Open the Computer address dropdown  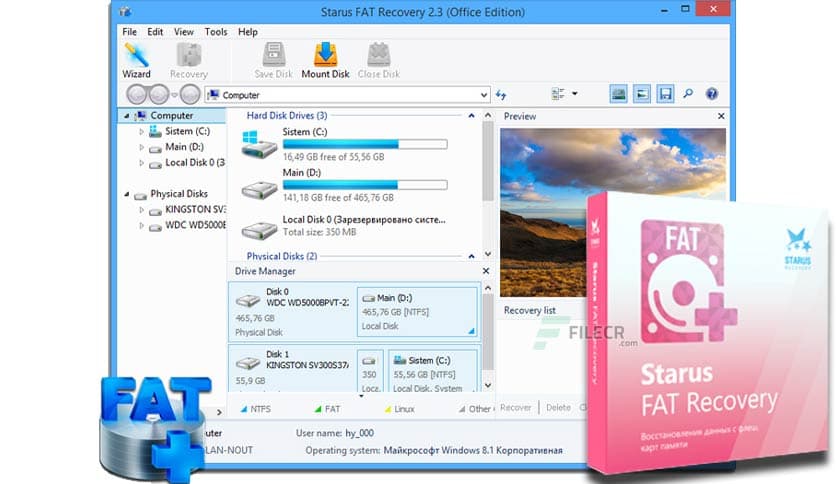[x=483, y=95]
